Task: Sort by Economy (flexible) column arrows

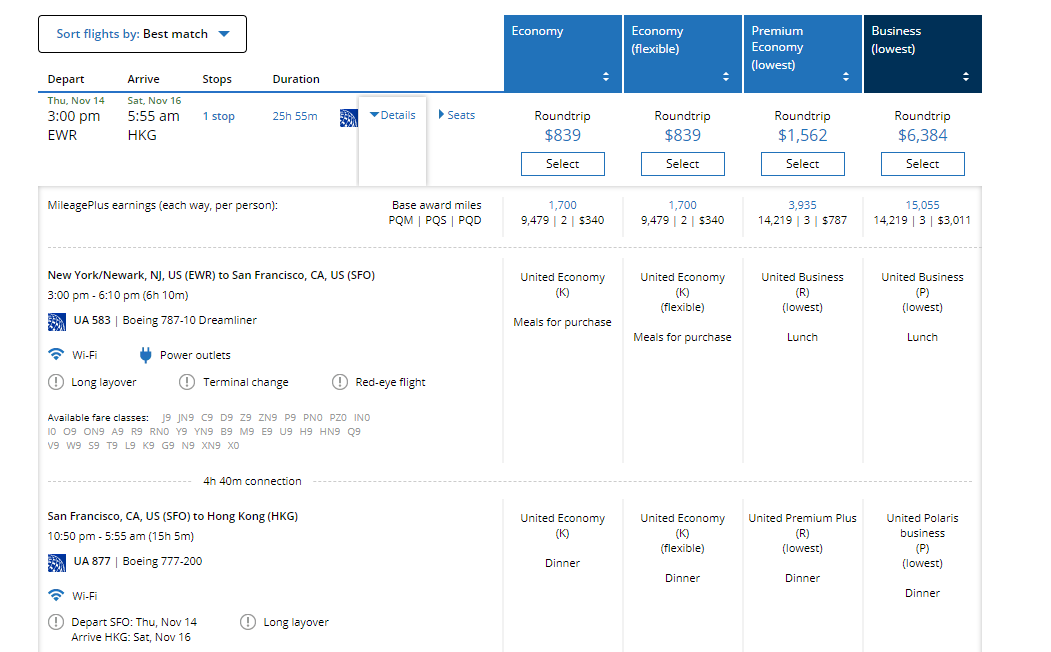Action: (726, 76)
